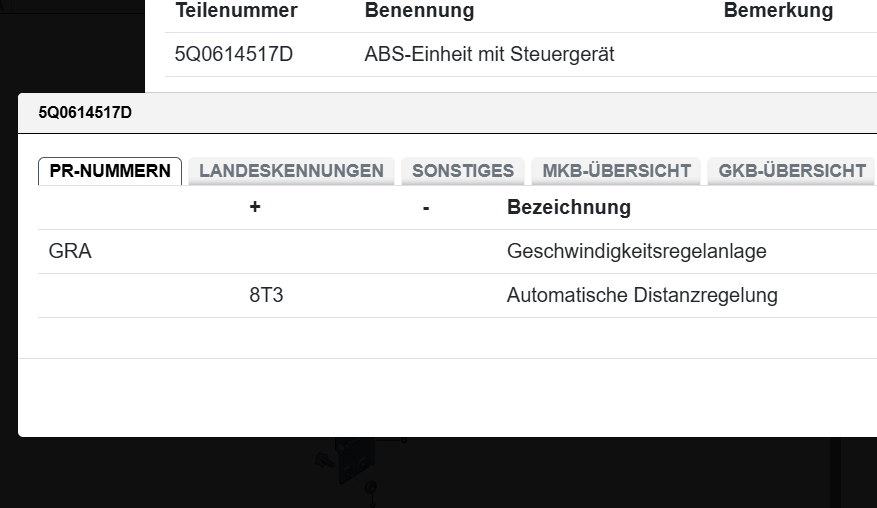Image resolution: width=877 pixels, height=508 pixels.
Task: Switch to the PR-NUMMERN tab
Action: [x=110, y=171]
